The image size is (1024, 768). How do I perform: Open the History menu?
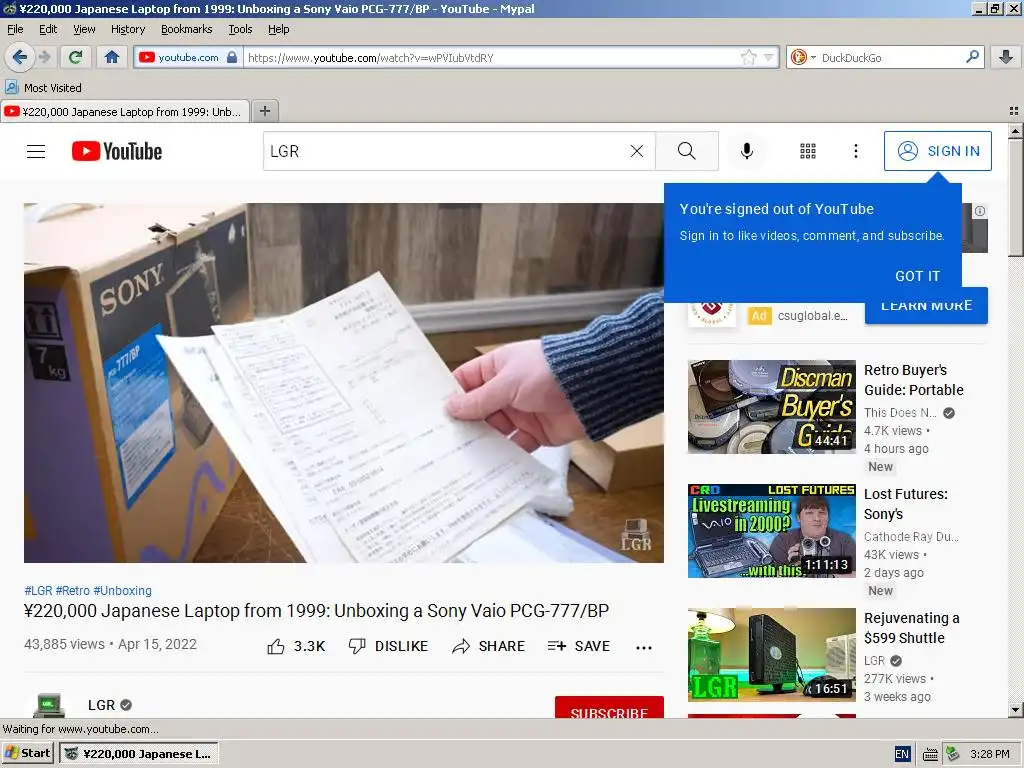tap(128, 29)
